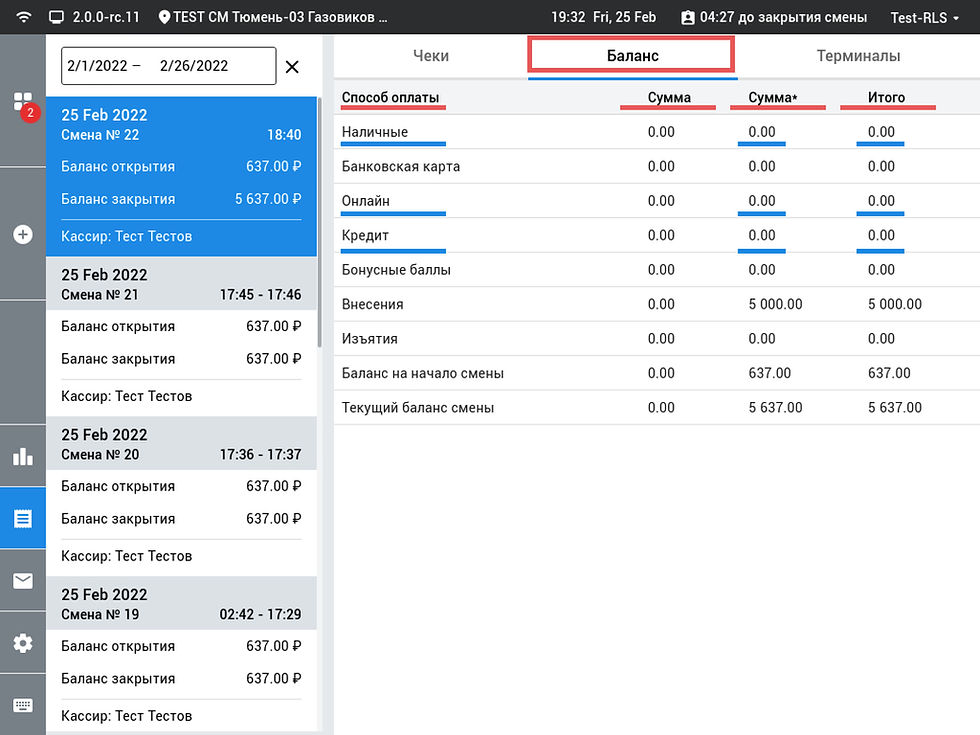This screenshot has height=735, width=980.
Task: Click the Wi-Fi status icon
Action: 24,17
